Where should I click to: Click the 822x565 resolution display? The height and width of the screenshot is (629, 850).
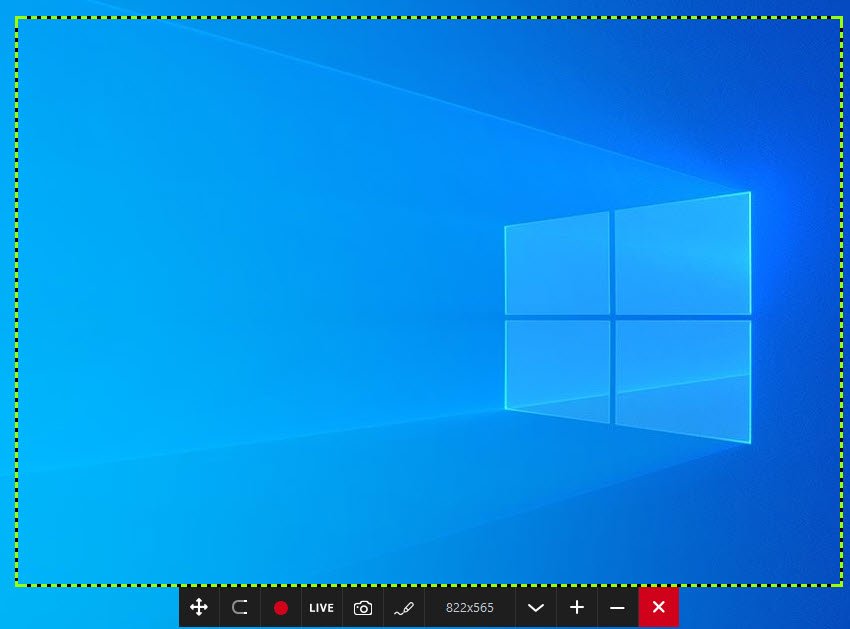[x=469, y=607]
